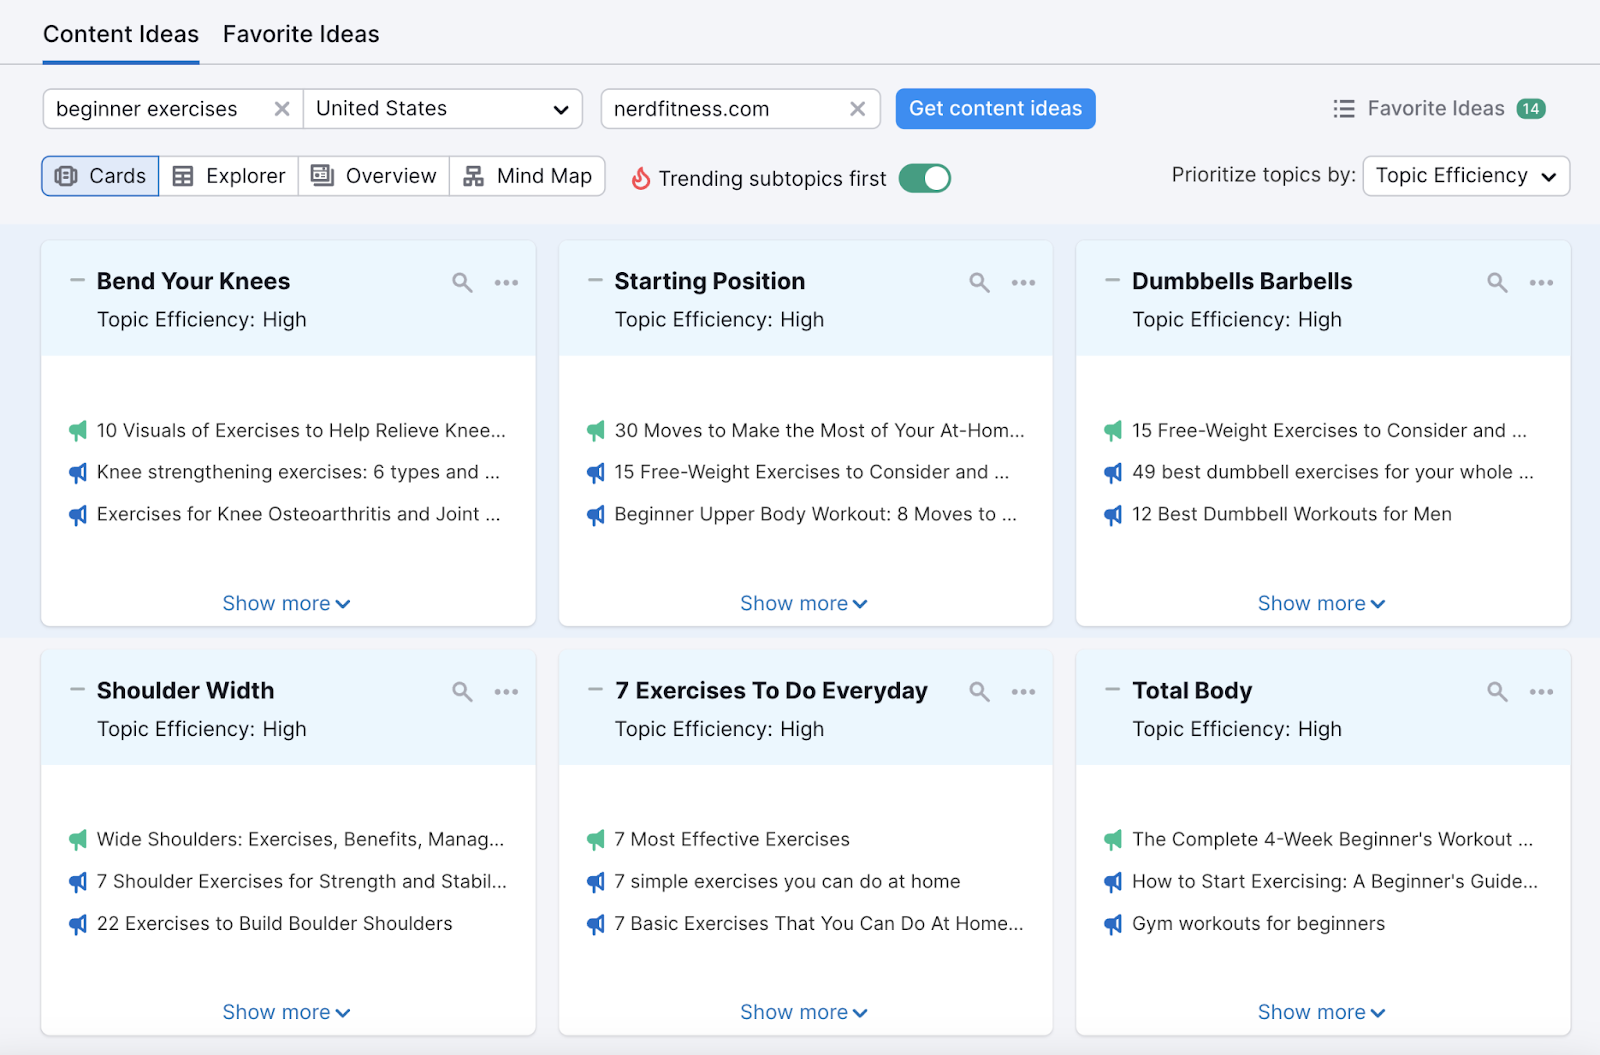
Task: Open Topic Efficiency prioritize dropdown
Action: click(x=1465, y=176)
